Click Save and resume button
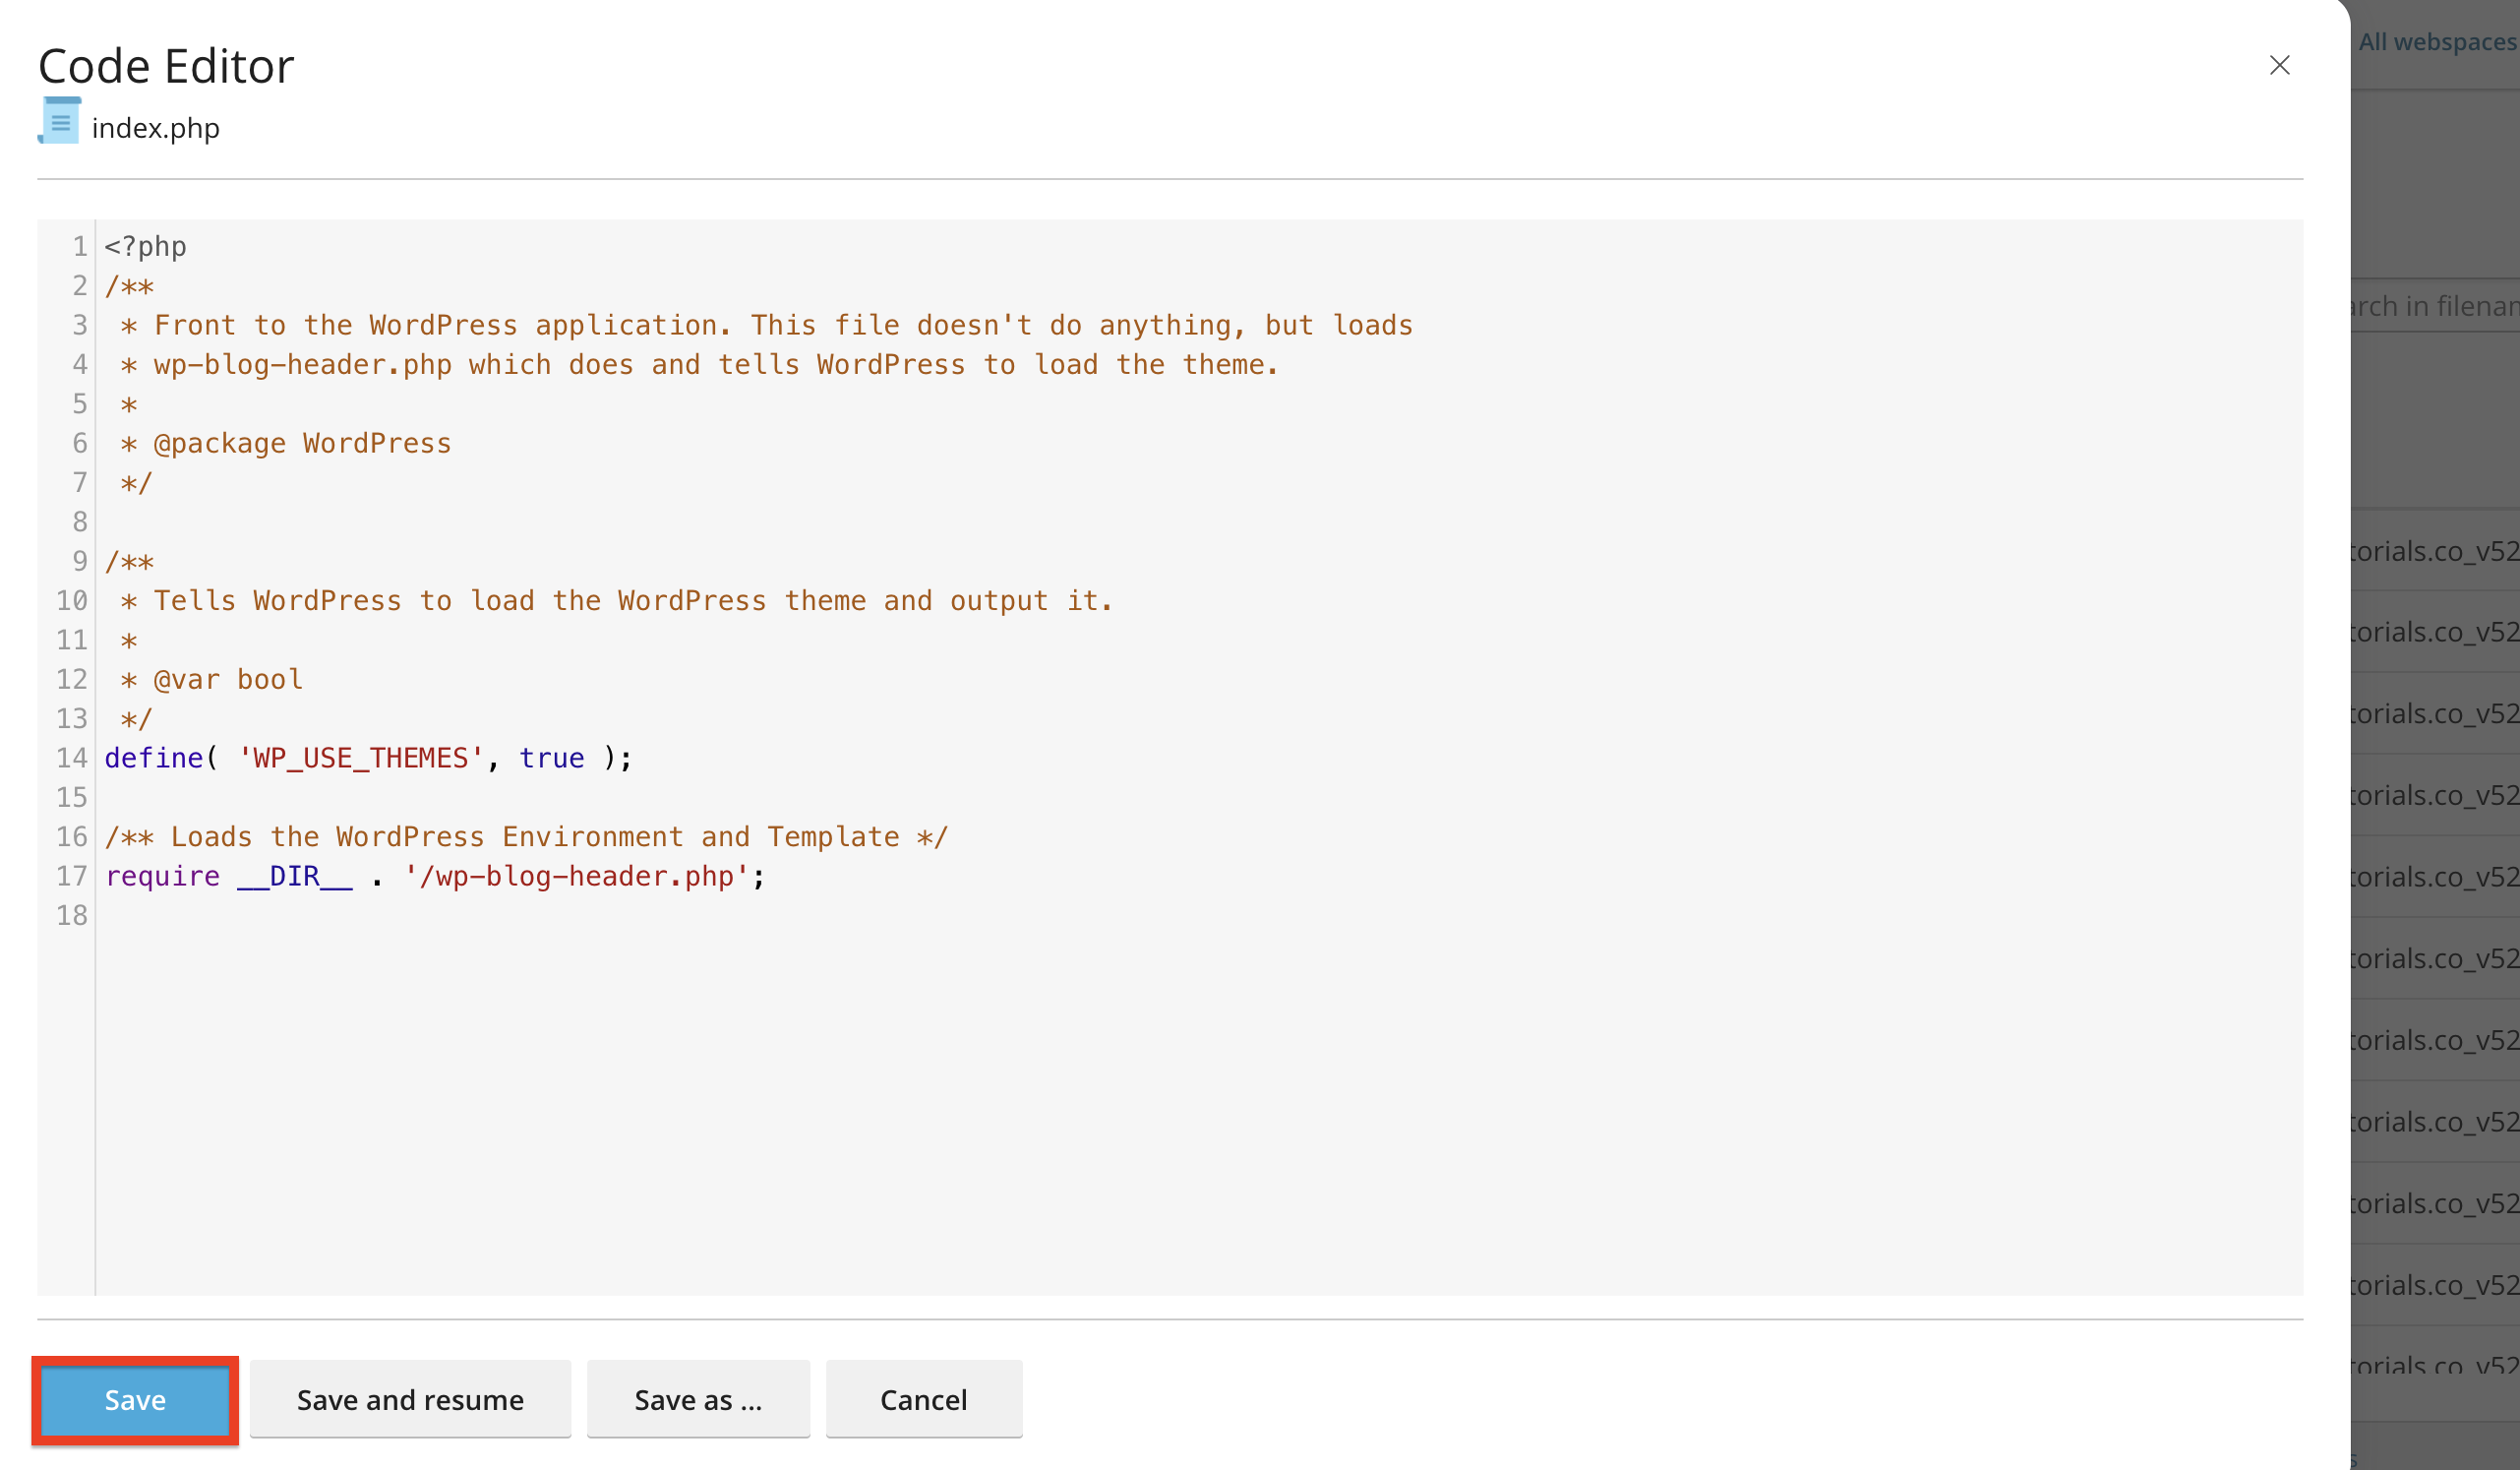The height and width of the screenshot is (1470, 2520). [410, 1399]
